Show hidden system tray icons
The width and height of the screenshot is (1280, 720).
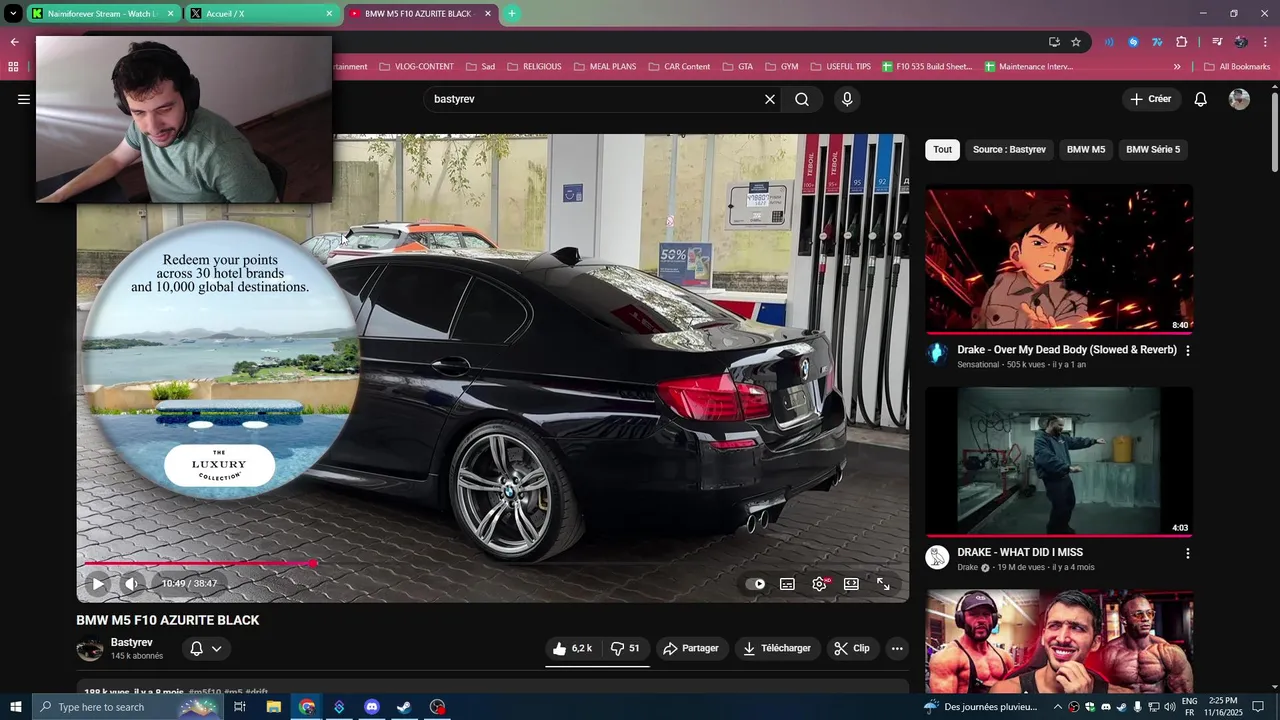(1056, 707)
